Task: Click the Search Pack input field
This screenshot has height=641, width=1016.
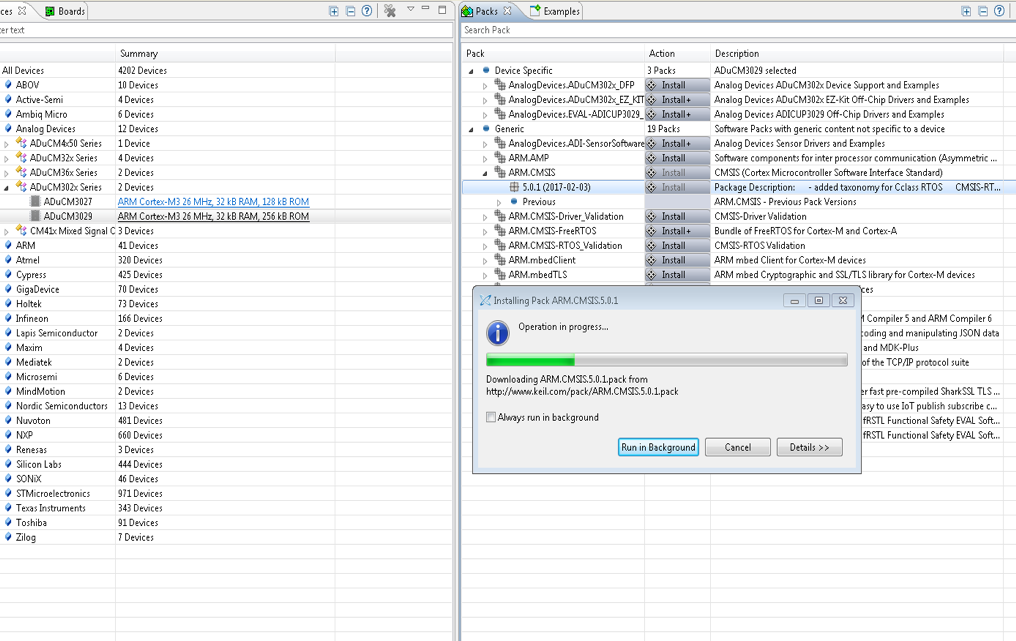Action: (738, 30)
